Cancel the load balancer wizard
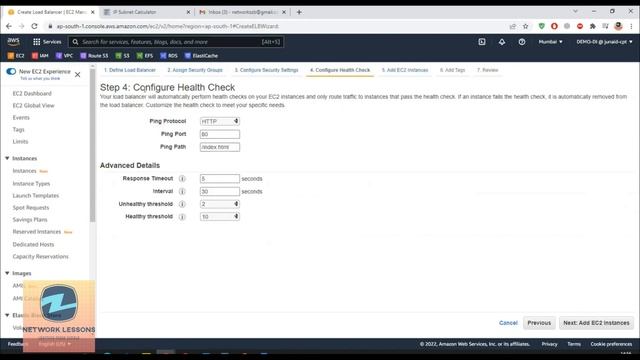Image resolution: width=640 pixels, height=360 pixels. [x=508, y=323]
